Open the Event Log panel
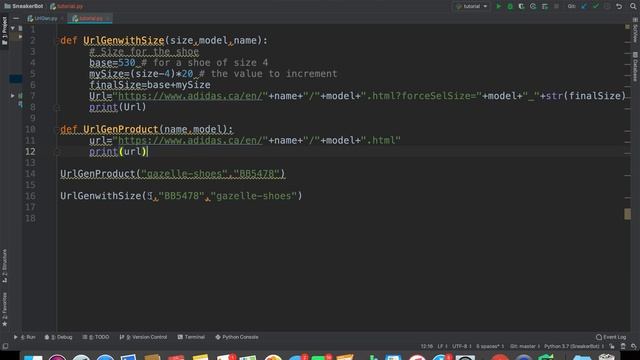This screenshot has width=640, height=360. (611, 337)
